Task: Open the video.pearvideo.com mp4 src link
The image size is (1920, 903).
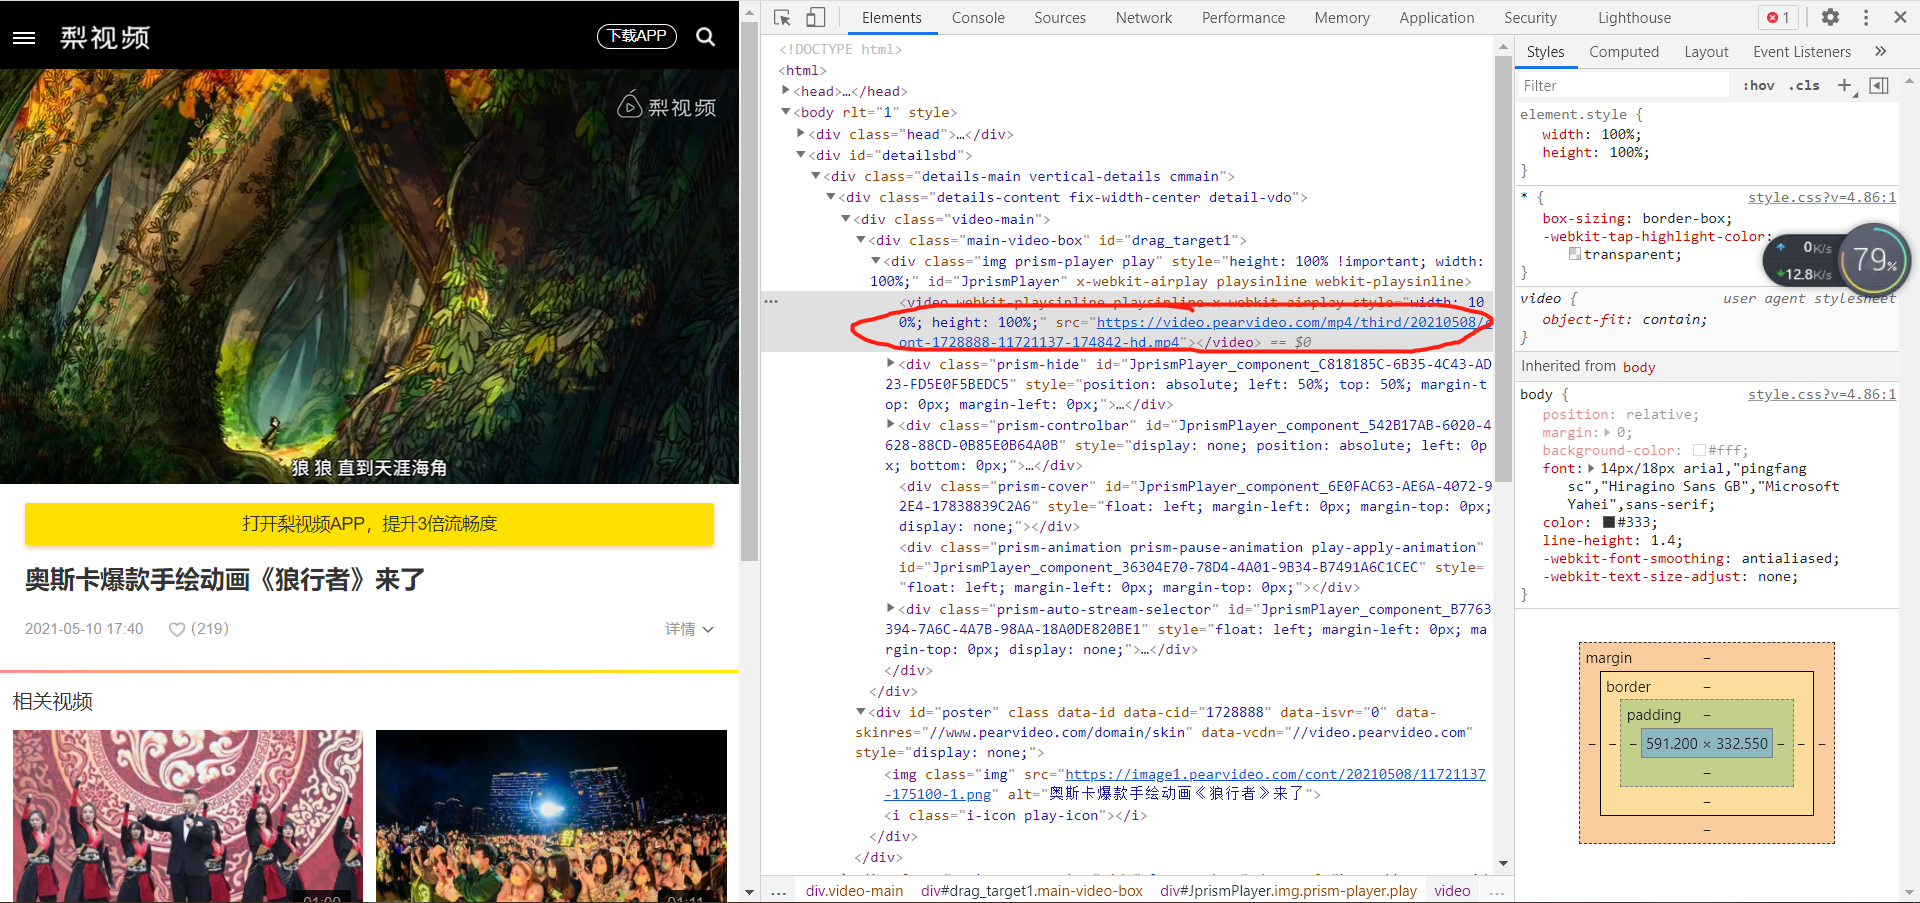Action: (1292, 322)
